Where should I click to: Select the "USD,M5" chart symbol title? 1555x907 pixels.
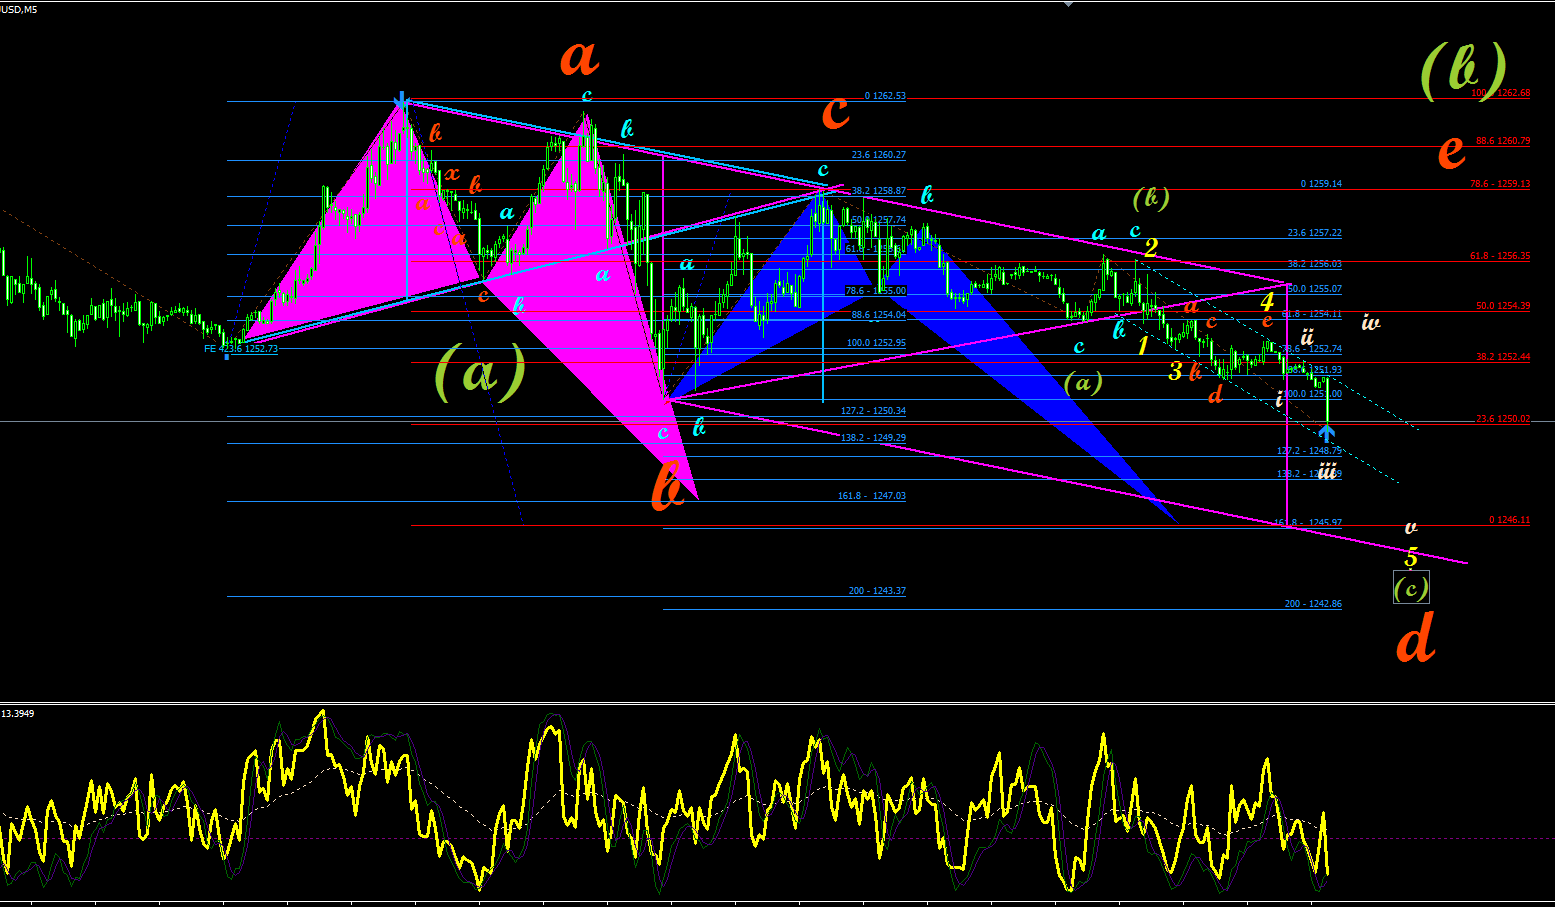tap(19, 9)
